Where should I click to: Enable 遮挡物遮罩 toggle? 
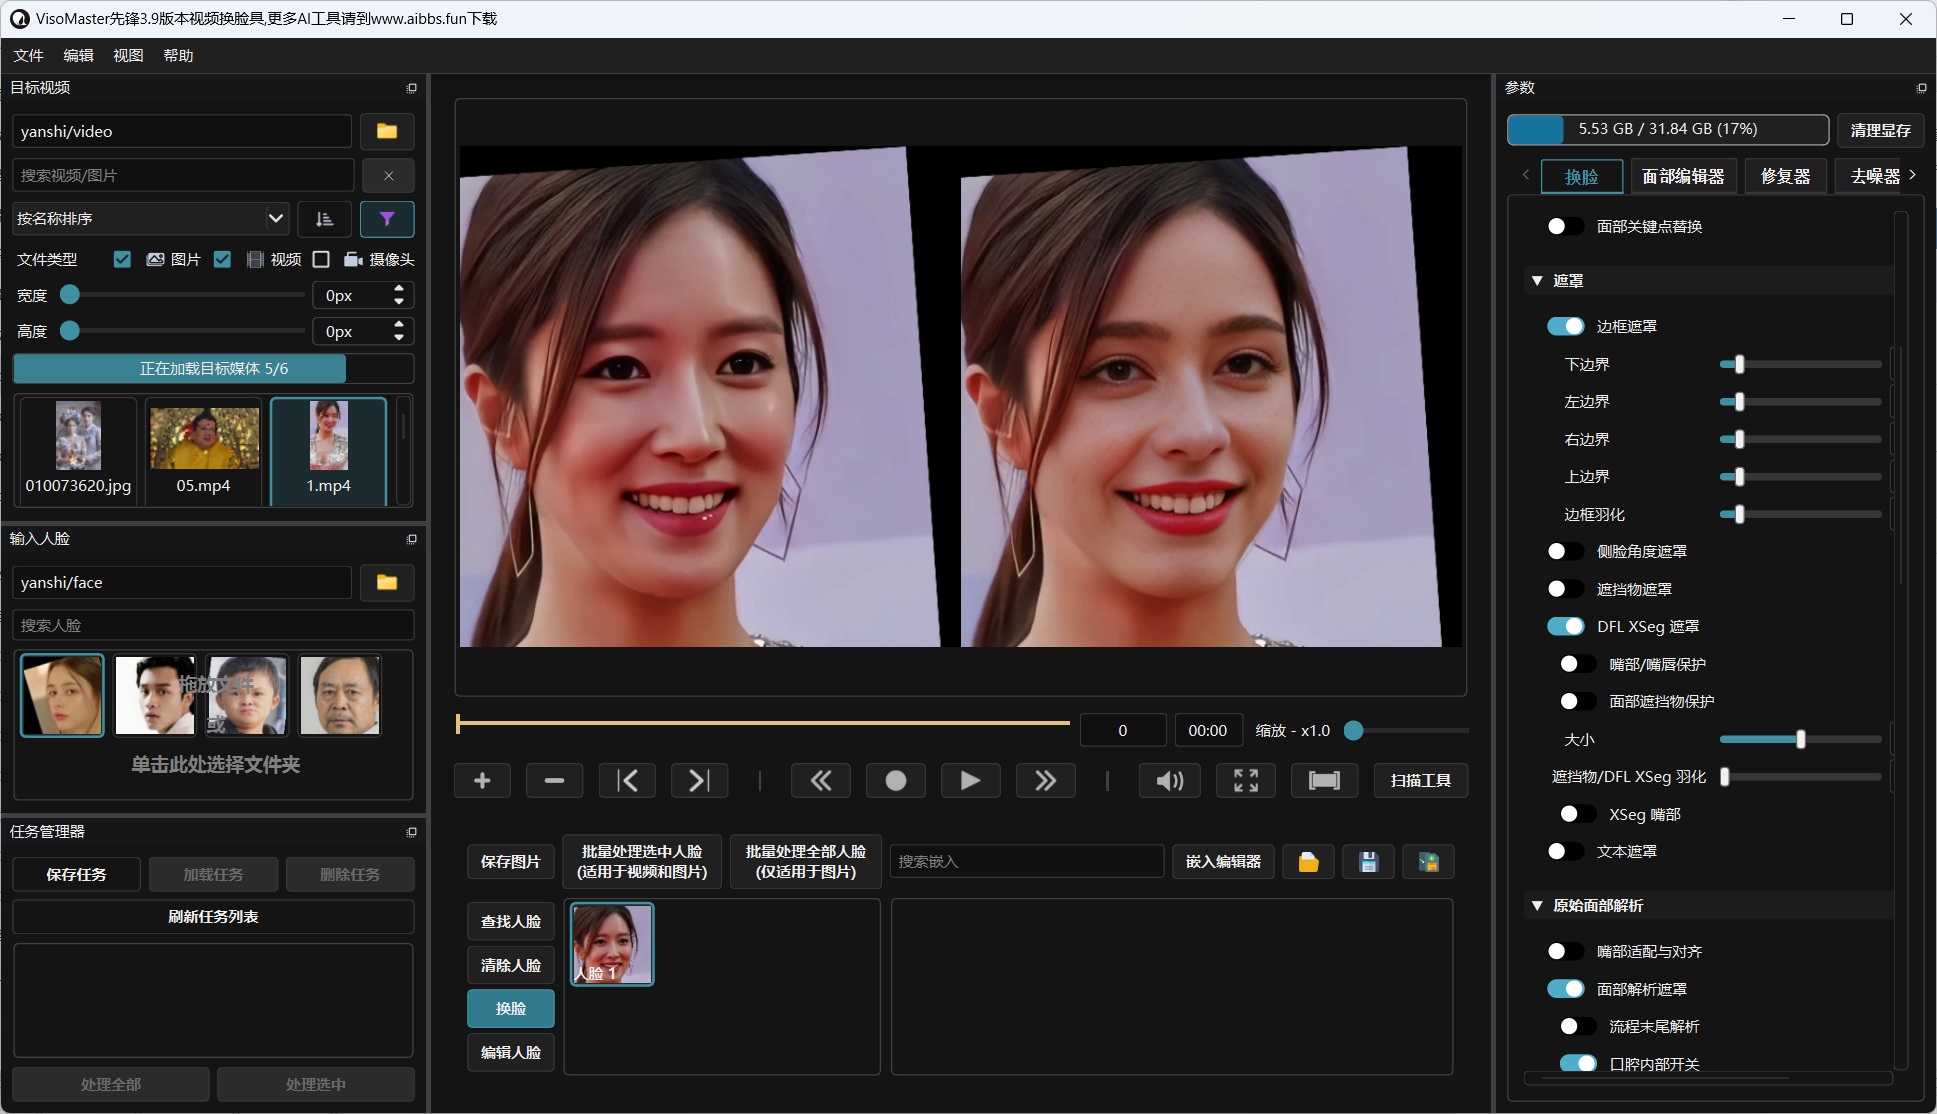click(1565, 589)
